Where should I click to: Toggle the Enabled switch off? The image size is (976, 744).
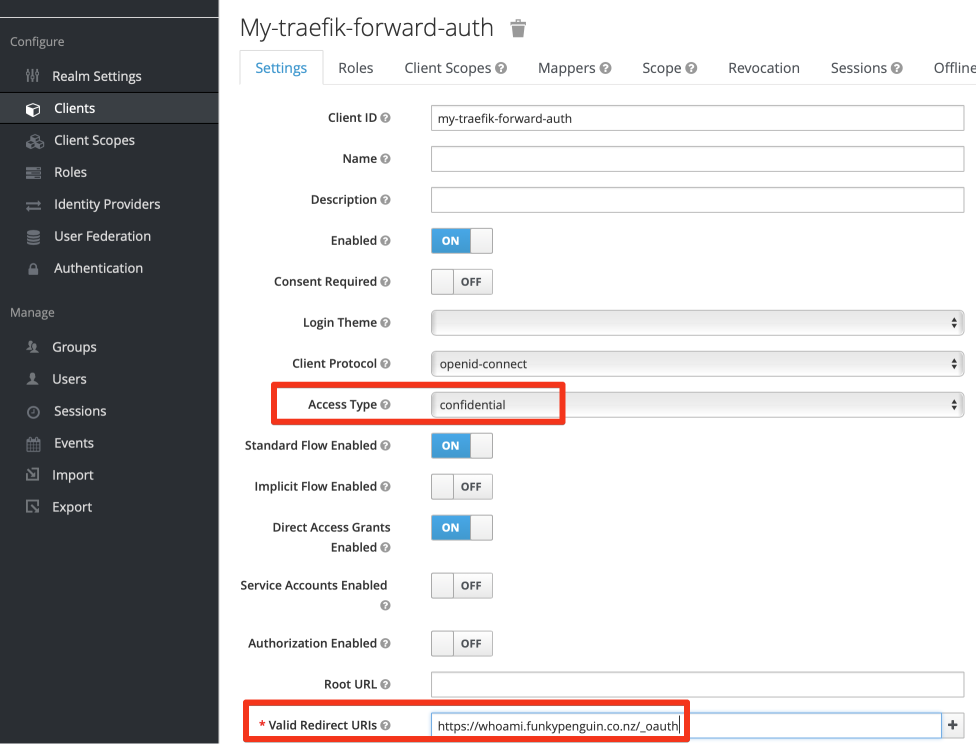pyautogui.click(x=461, y=241)
